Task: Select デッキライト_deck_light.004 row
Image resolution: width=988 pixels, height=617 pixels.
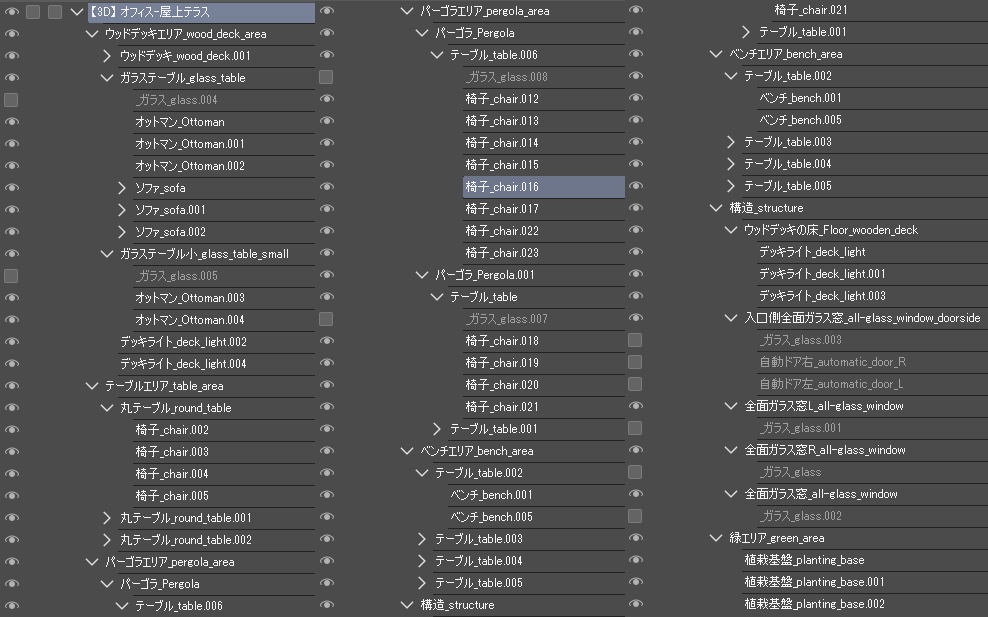Action: tap(216, 364)
